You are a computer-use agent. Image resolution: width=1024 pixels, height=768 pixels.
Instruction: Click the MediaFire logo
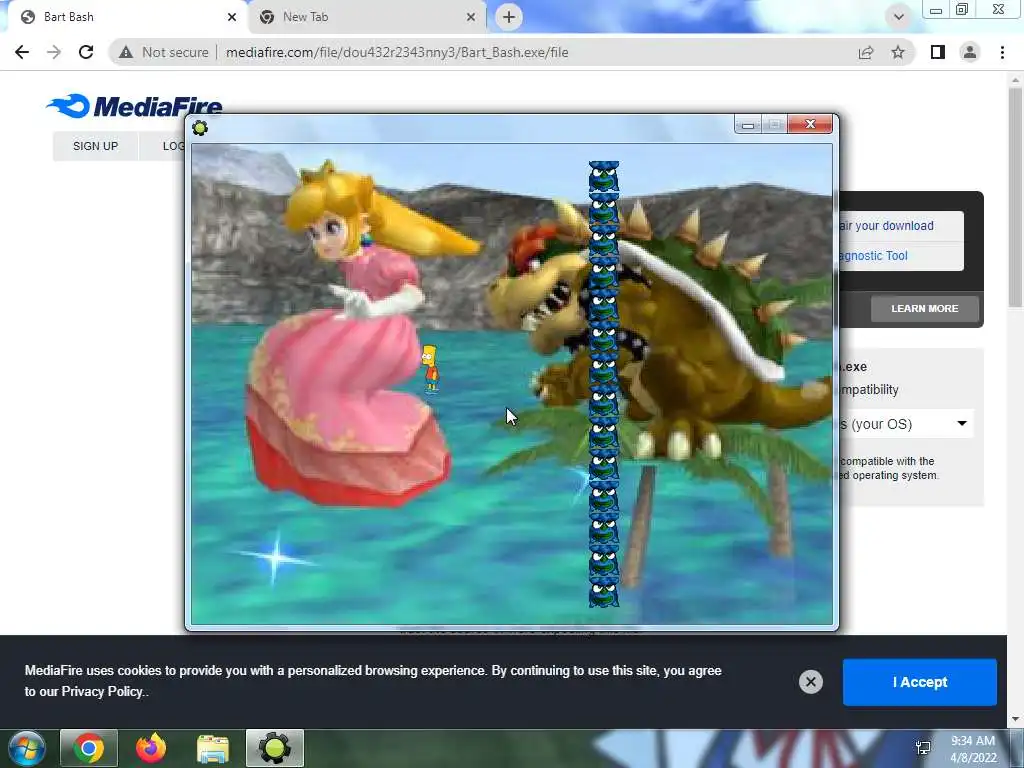(135, 106)
